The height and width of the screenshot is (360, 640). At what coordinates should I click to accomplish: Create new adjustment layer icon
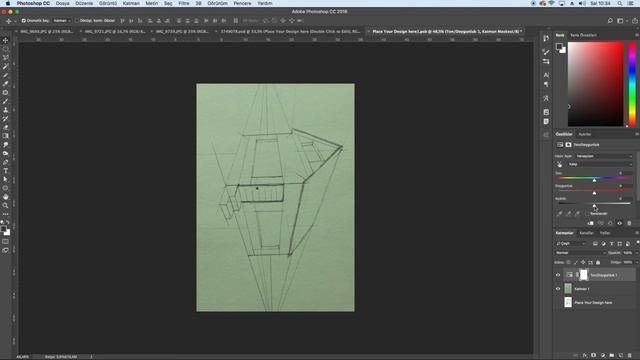[603, 356]
